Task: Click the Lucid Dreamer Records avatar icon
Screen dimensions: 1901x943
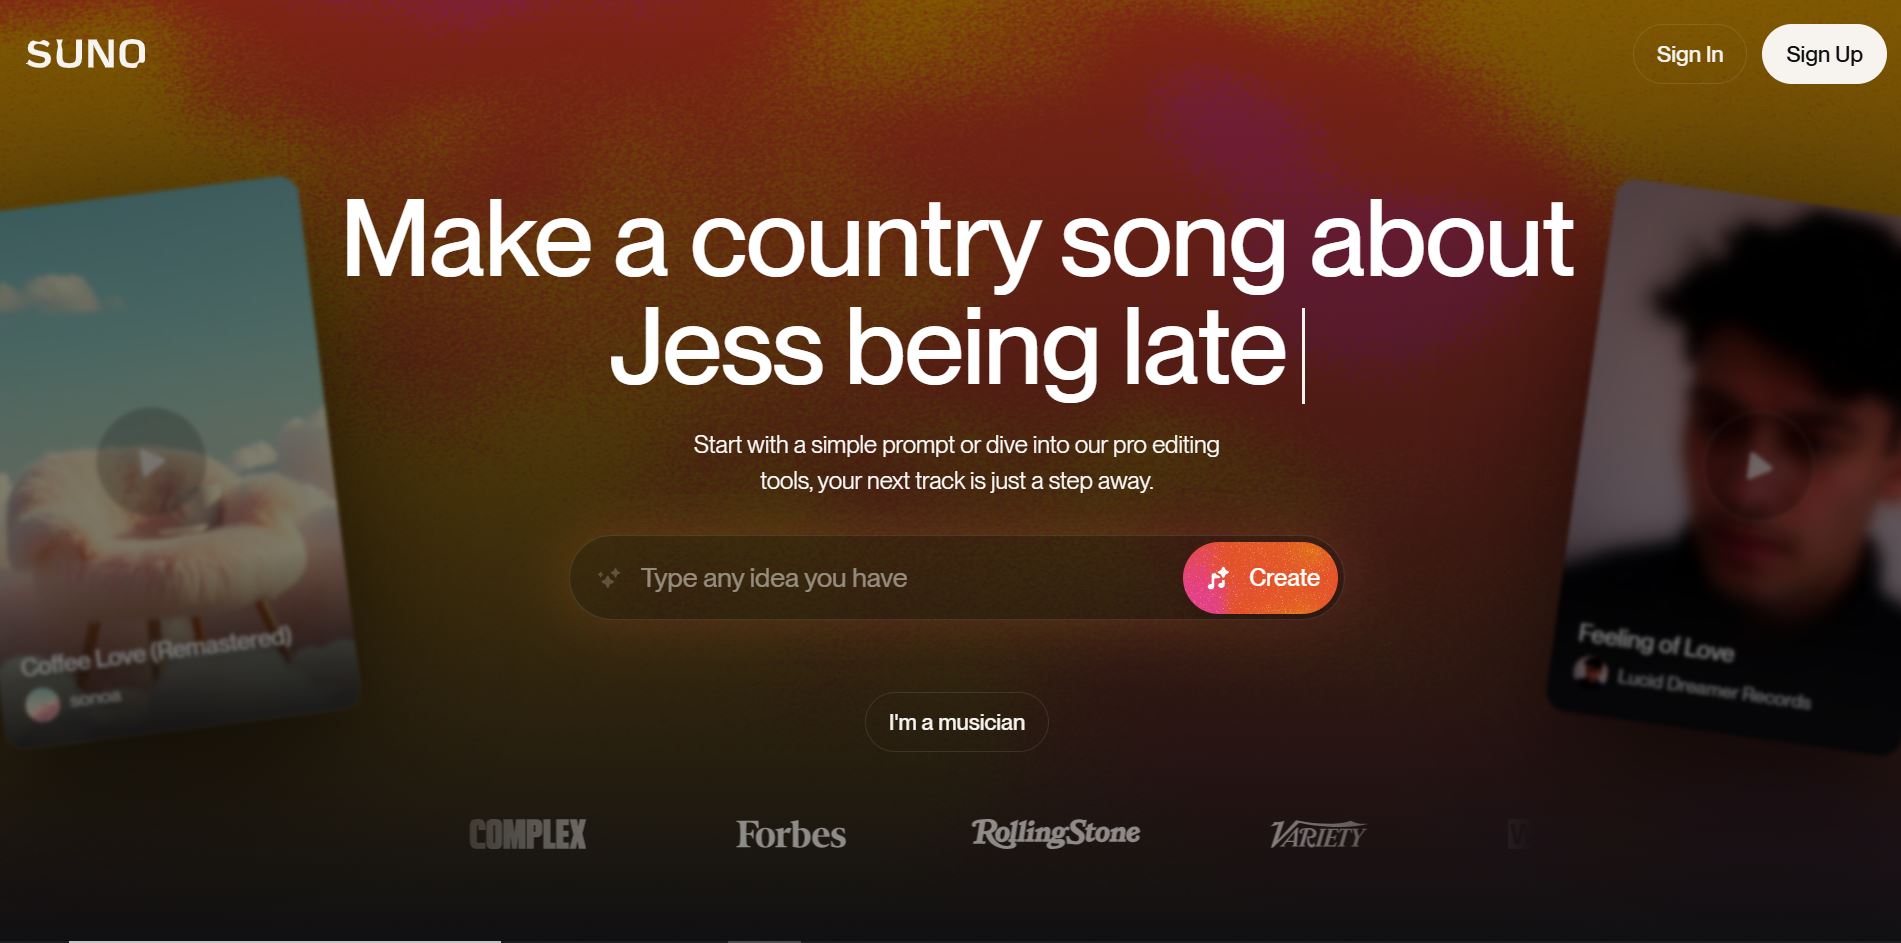Action: coord(1590,669)
